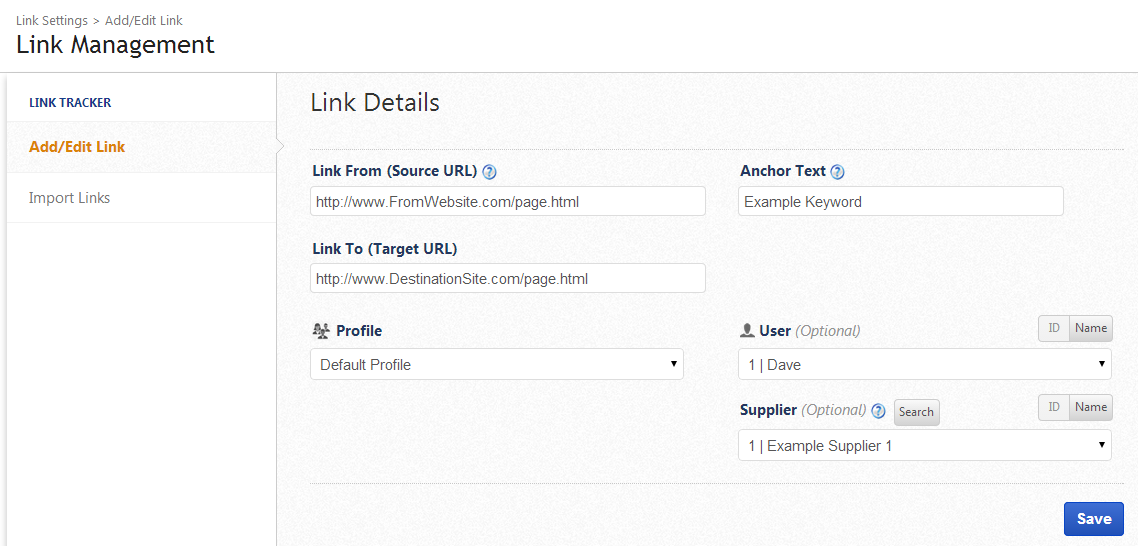Viewport: 1138px width, 546px height.
Task: Select Add/Edit Link in sidebar
Action: [x=77, y=147]
